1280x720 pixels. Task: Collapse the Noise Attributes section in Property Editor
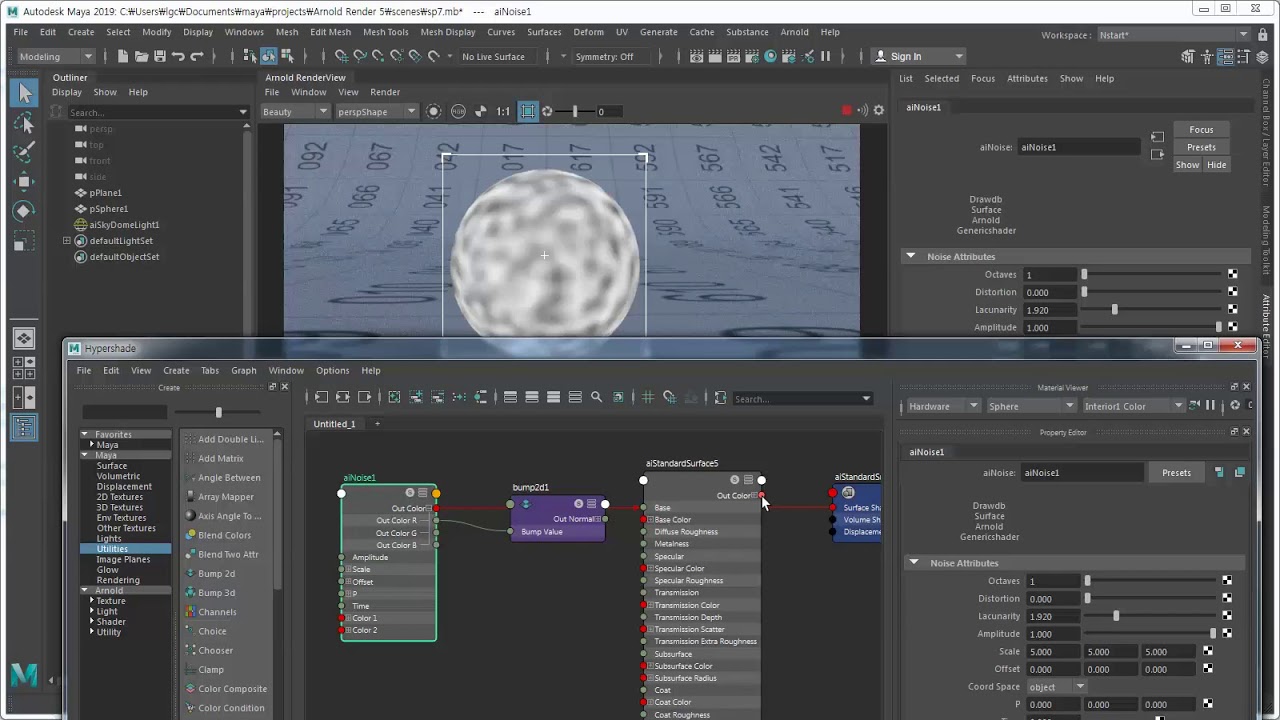(x=913, y=563)
